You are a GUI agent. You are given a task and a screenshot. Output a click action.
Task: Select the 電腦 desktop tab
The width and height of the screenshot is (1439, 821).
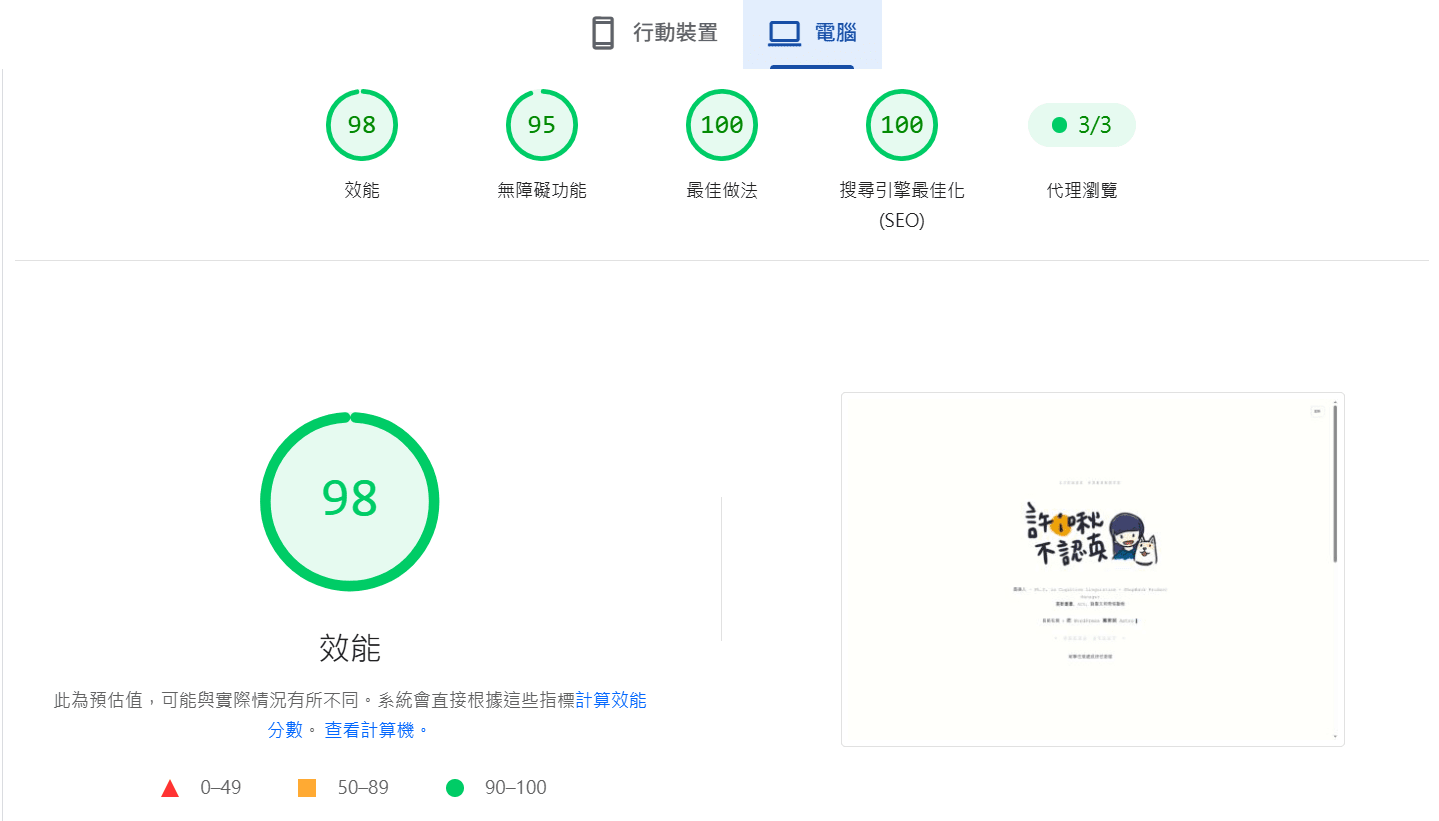click(x=812, y=33)
